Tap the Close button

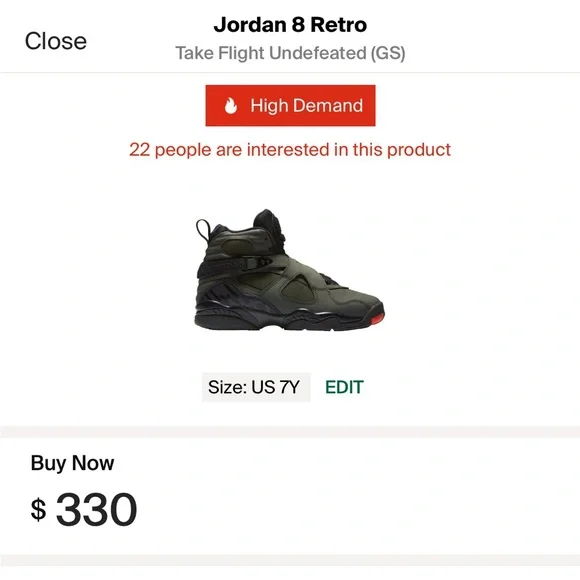pos(56,41)
